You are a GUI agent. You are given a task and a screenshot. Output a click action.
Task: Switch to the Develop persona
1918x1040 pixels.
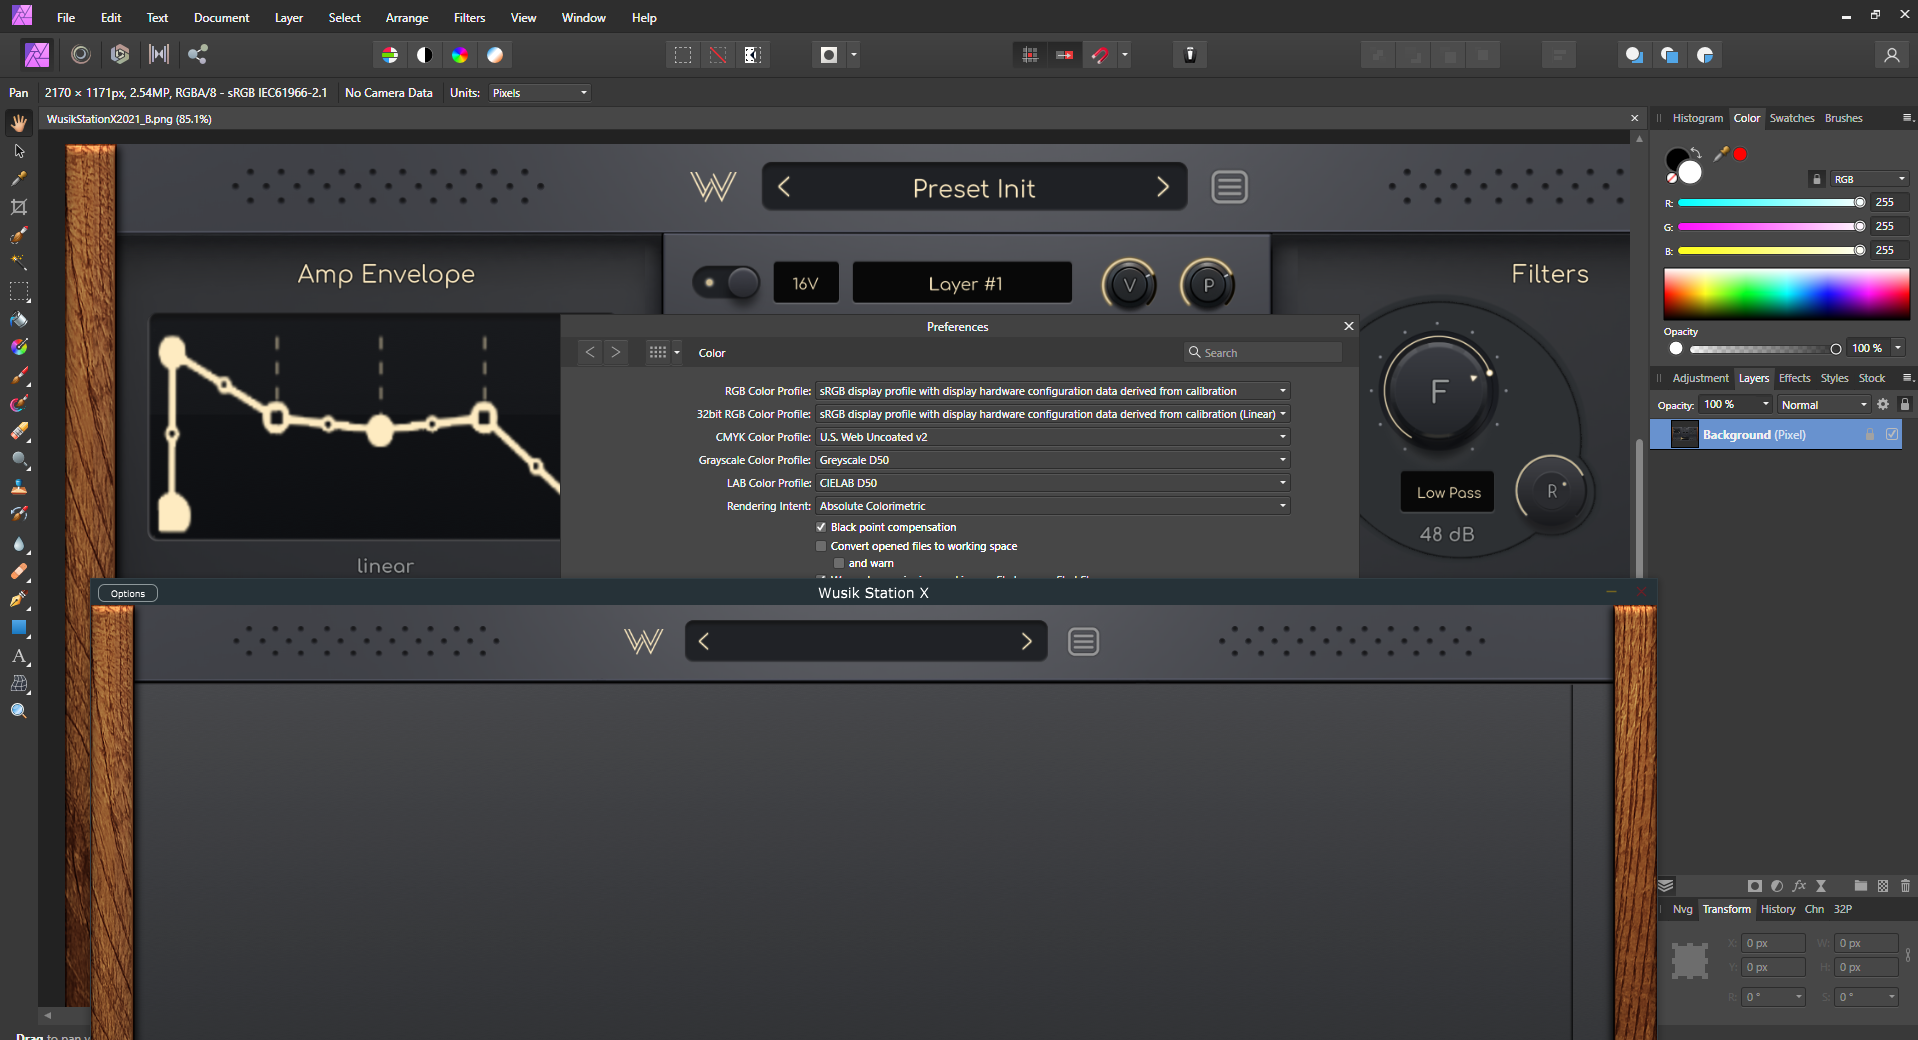pyautogui.click(x=120, y=54)
